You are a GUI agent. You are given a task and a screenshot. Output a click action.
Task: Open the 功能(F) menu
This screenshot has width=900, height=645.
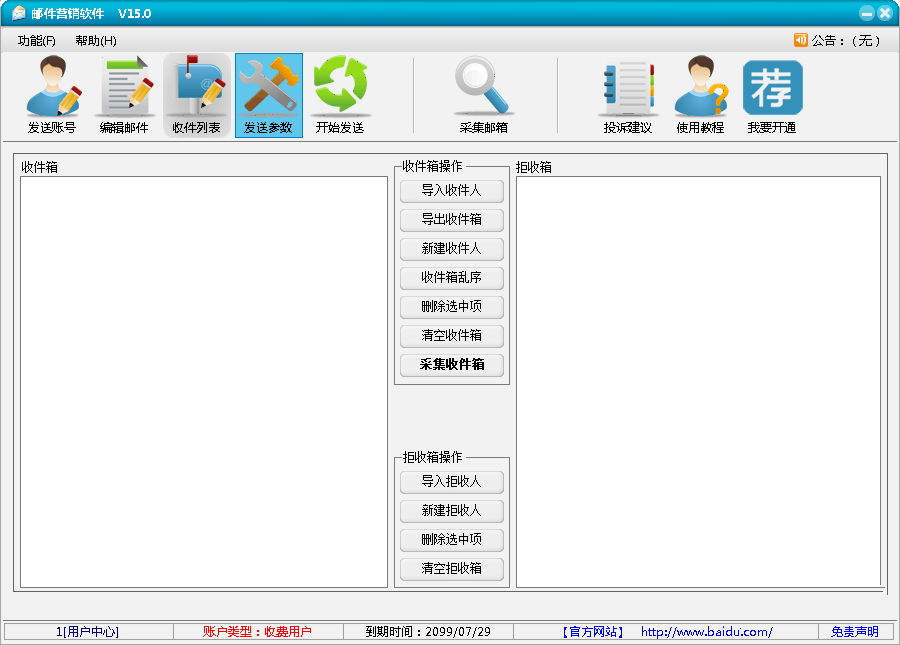pos(36,41)
